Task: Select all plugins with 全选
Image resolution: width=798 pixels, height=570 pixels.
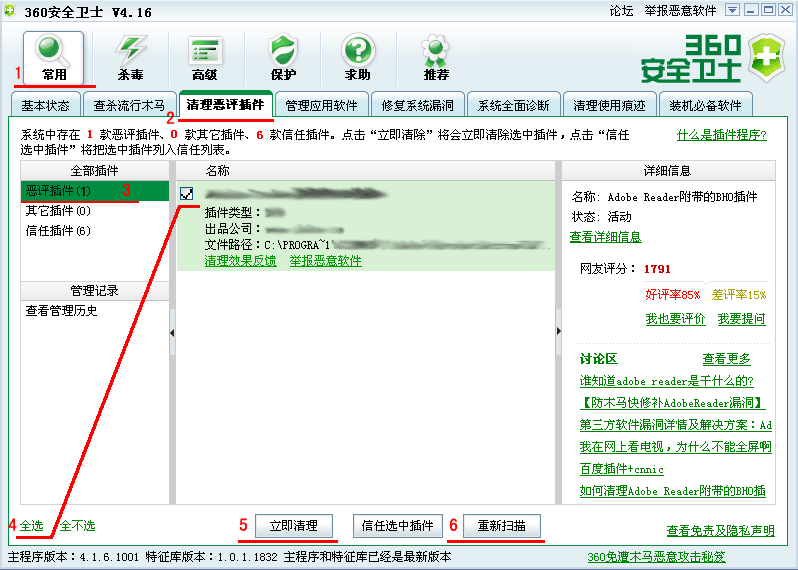Action: tap(31, 525)
